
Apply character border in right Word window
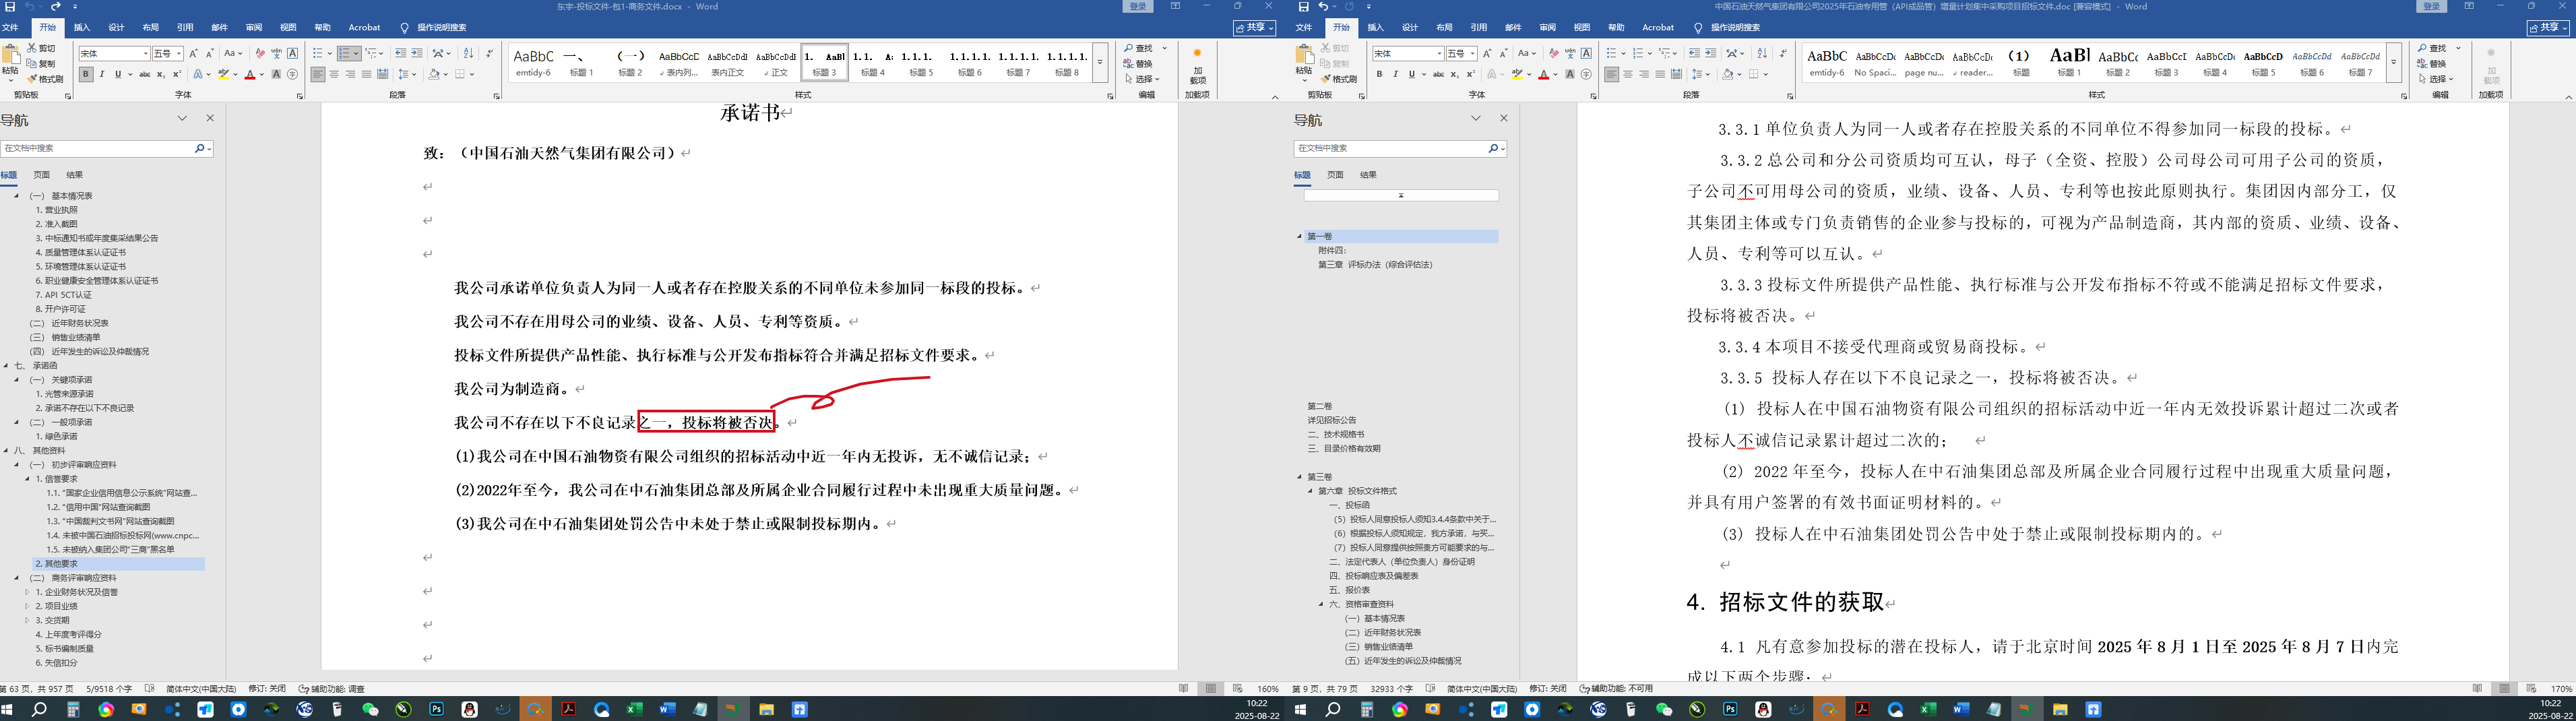pyautogui.click(x=1586, y=53)
